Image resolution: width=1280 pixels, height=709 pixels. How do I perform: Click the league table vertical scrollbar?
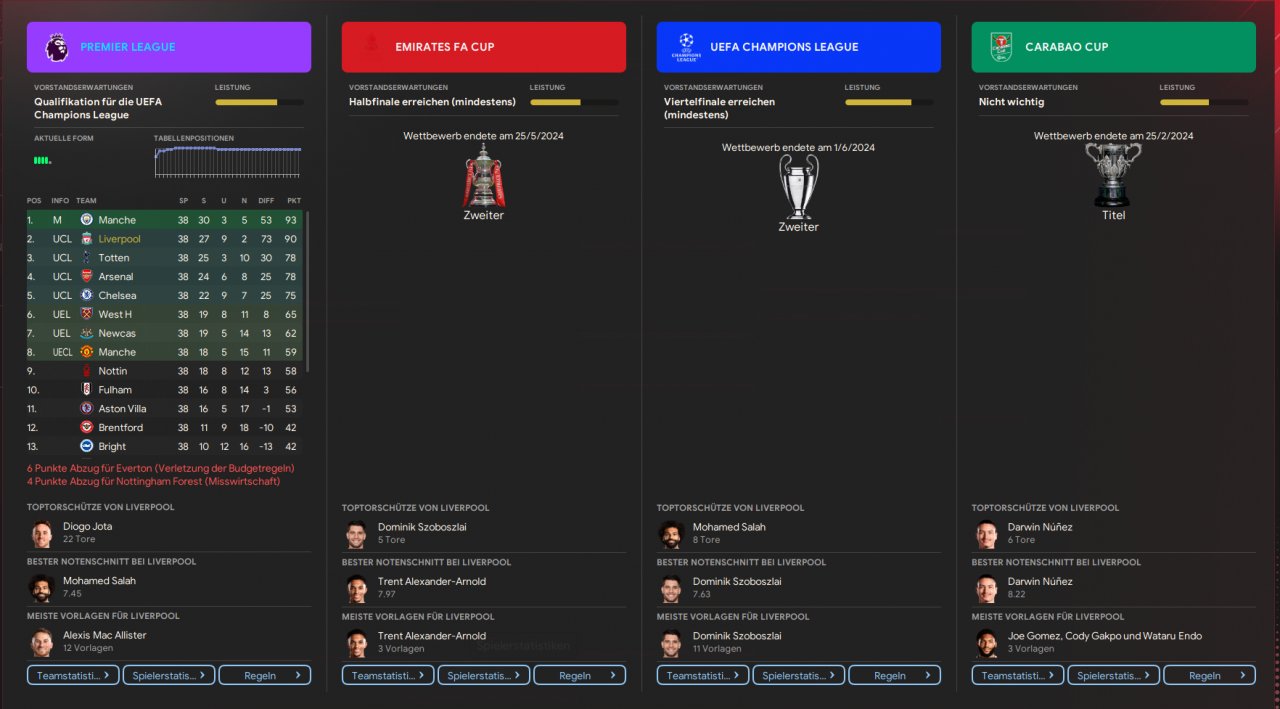pyautogui.click(x=307, y=290)
